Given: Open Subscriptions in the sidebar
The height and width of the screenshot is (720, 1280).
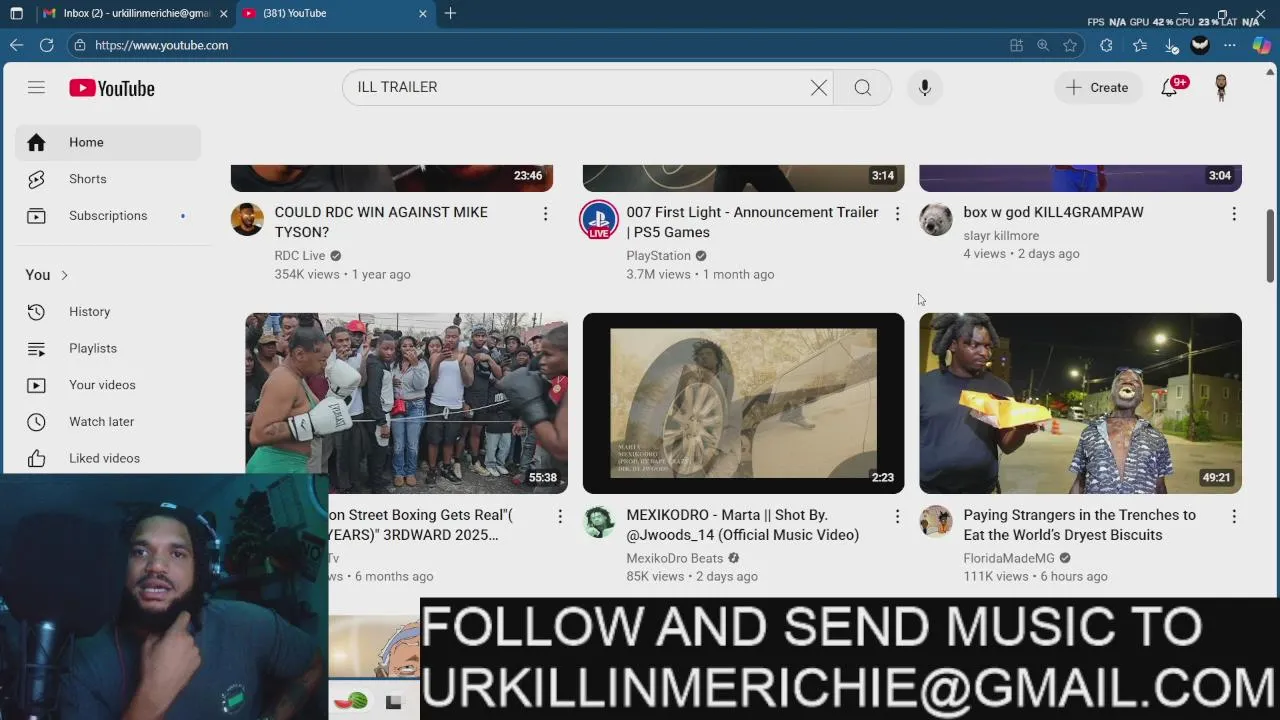Looking at the screenshot, I should click(108, 216).
